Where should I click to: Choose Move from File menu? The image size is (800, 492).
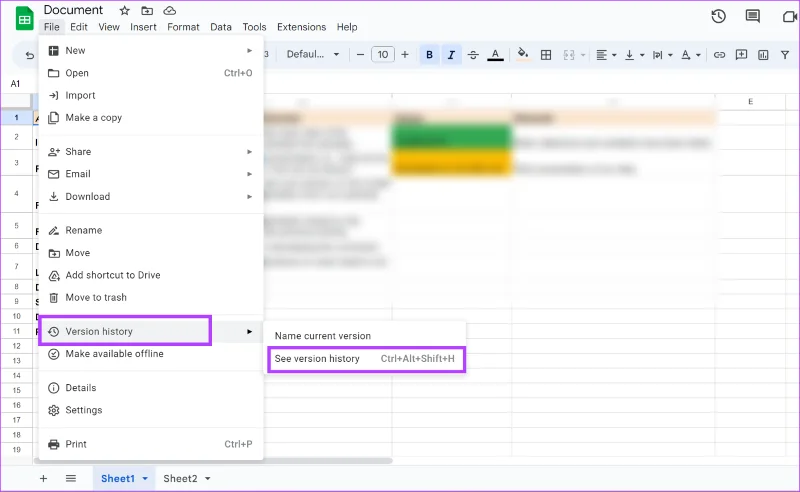(151, 253)
